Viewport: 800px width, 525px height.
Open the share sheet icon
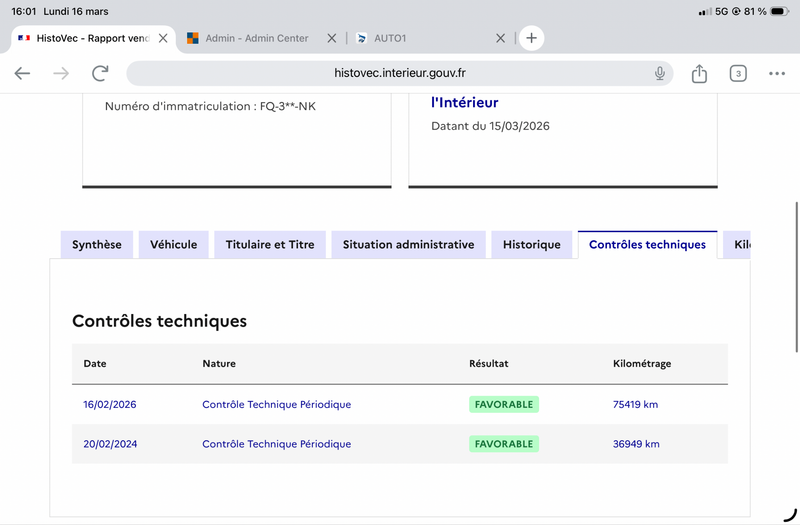[699, 73]
